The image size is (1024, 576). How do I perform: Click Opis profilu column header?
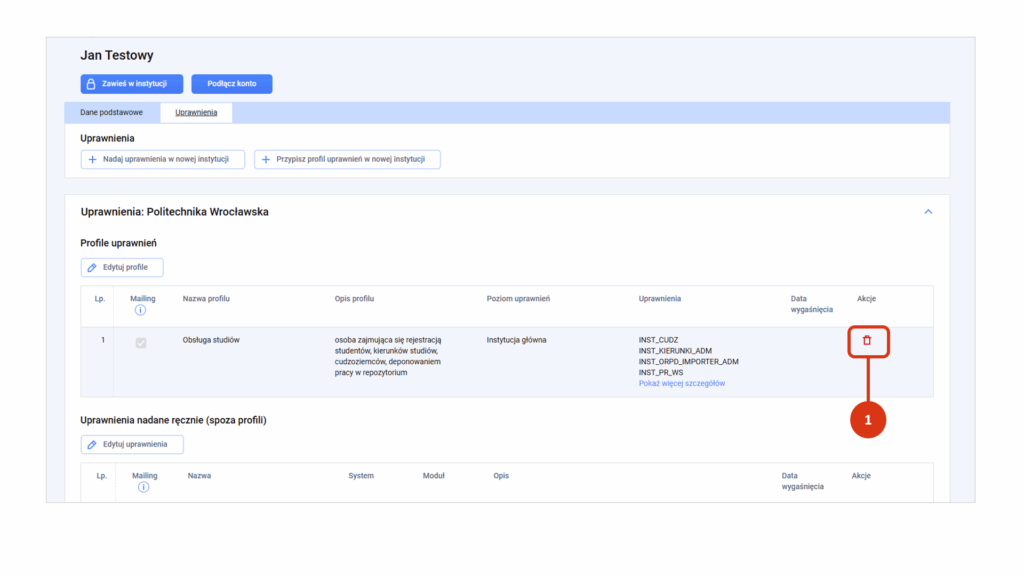click(x=355, y=298)
